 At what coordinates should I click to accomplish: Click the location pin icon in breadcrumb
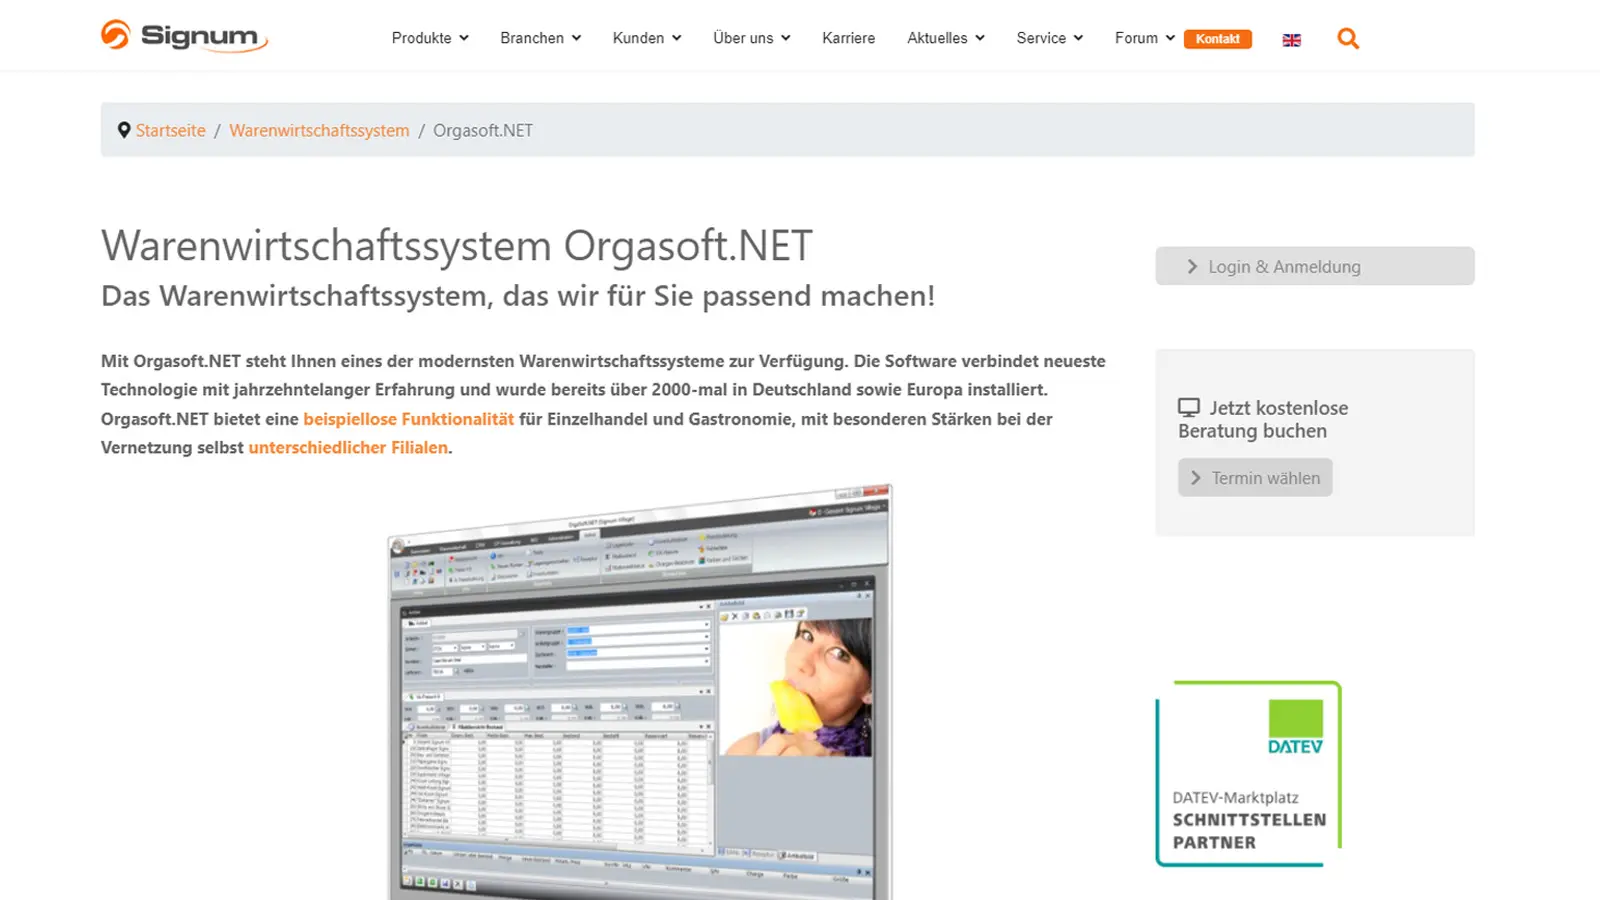click(x=124, y=130)
